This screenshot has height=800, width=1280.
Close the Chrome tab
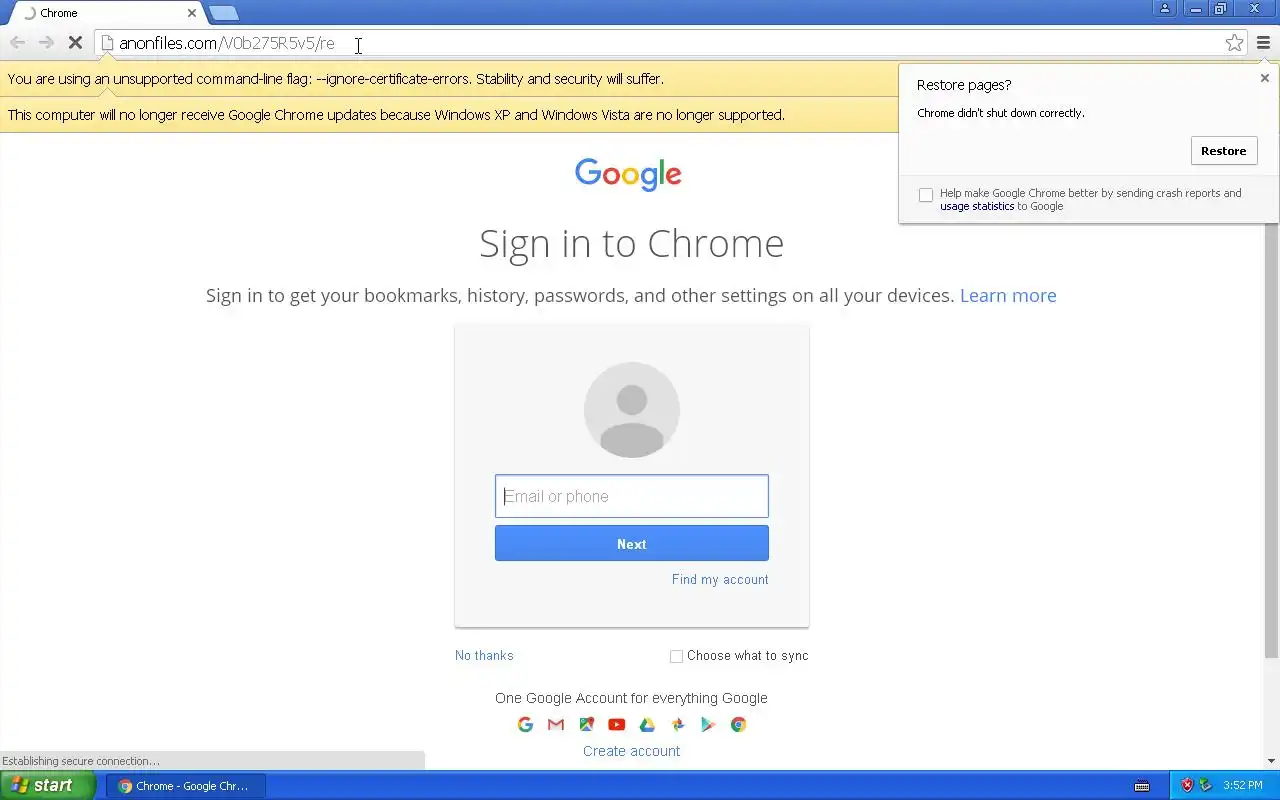click(x=192, y=13)
